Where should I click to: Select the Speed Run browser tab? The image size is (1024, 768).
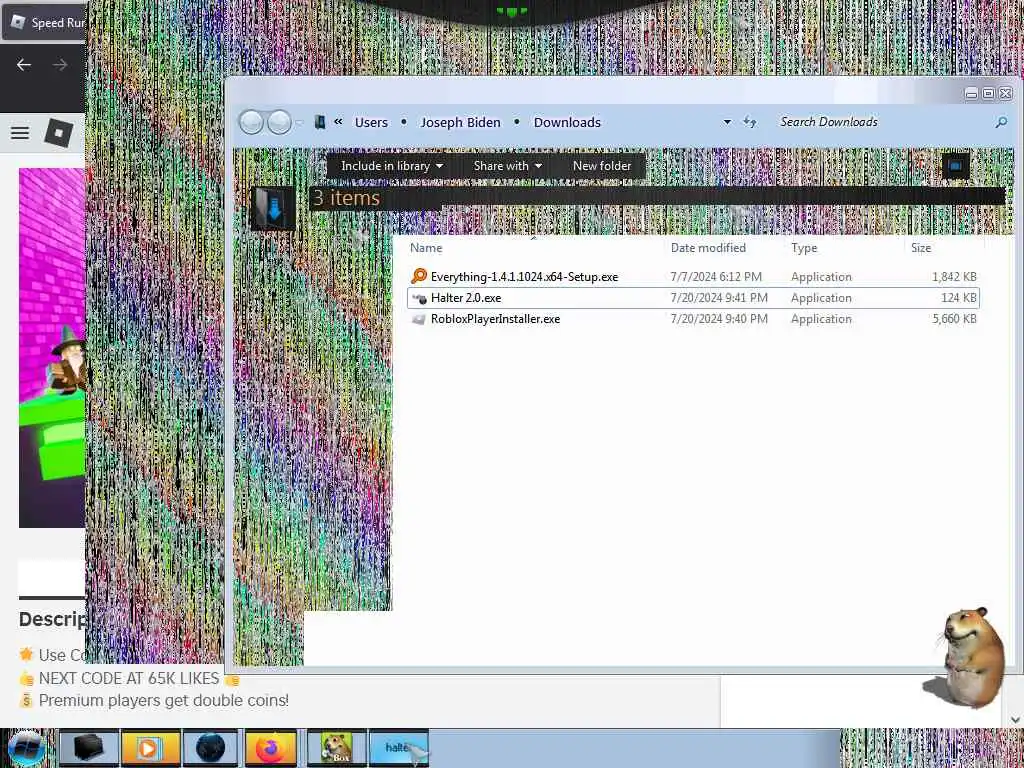(44, 22)
